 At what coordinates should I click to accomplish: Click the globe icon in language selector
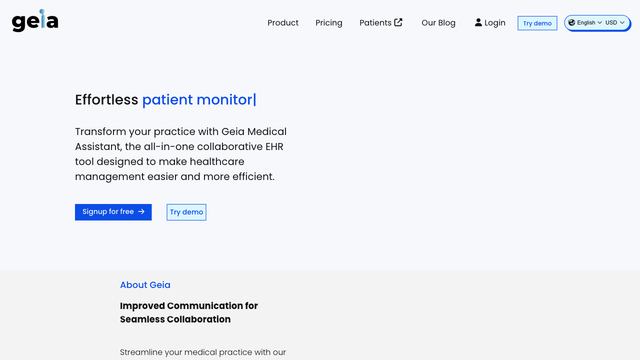pos(571,22)
